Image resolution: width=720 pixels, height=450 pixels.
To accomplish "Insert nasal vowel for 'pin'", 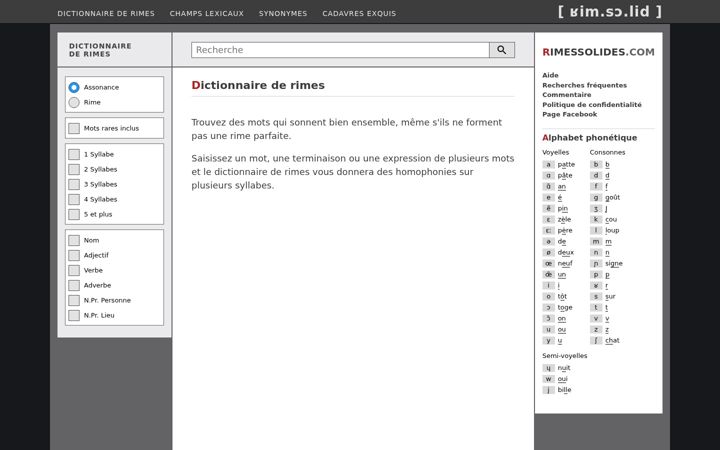I will [548, 208].
